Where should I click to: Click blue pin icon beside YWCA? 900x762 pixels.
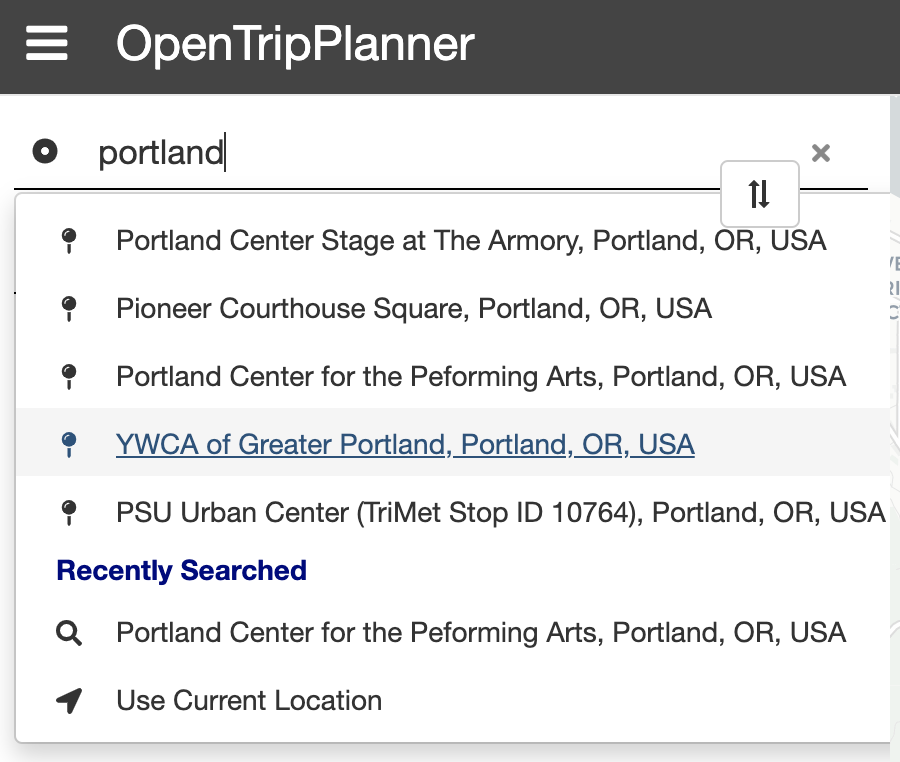coord(69,445)
